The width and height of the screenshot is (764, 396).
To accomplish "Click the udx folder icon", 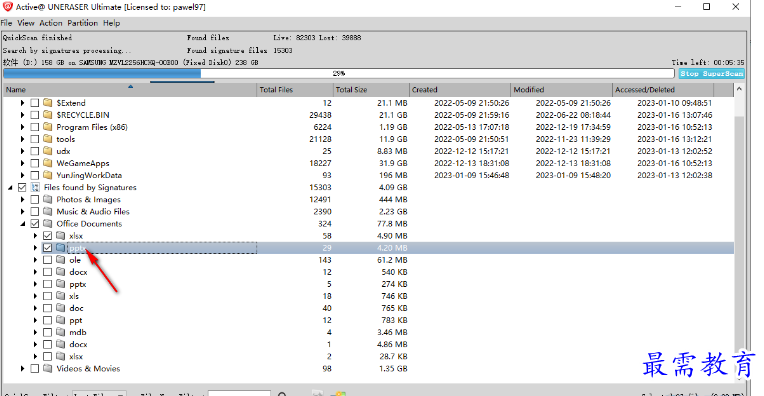I will click(47, 151).
